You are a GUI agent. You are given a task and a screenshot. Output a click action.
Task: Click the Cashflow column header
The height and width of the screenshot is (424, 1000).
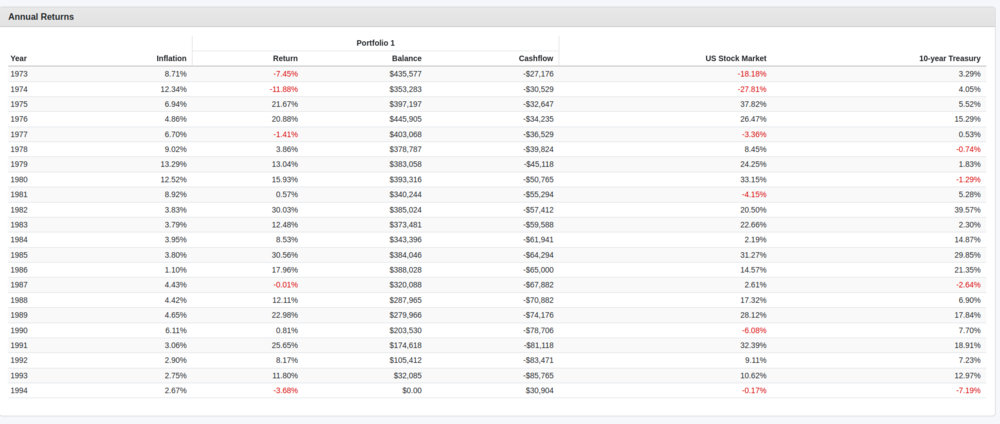(536, 58)
